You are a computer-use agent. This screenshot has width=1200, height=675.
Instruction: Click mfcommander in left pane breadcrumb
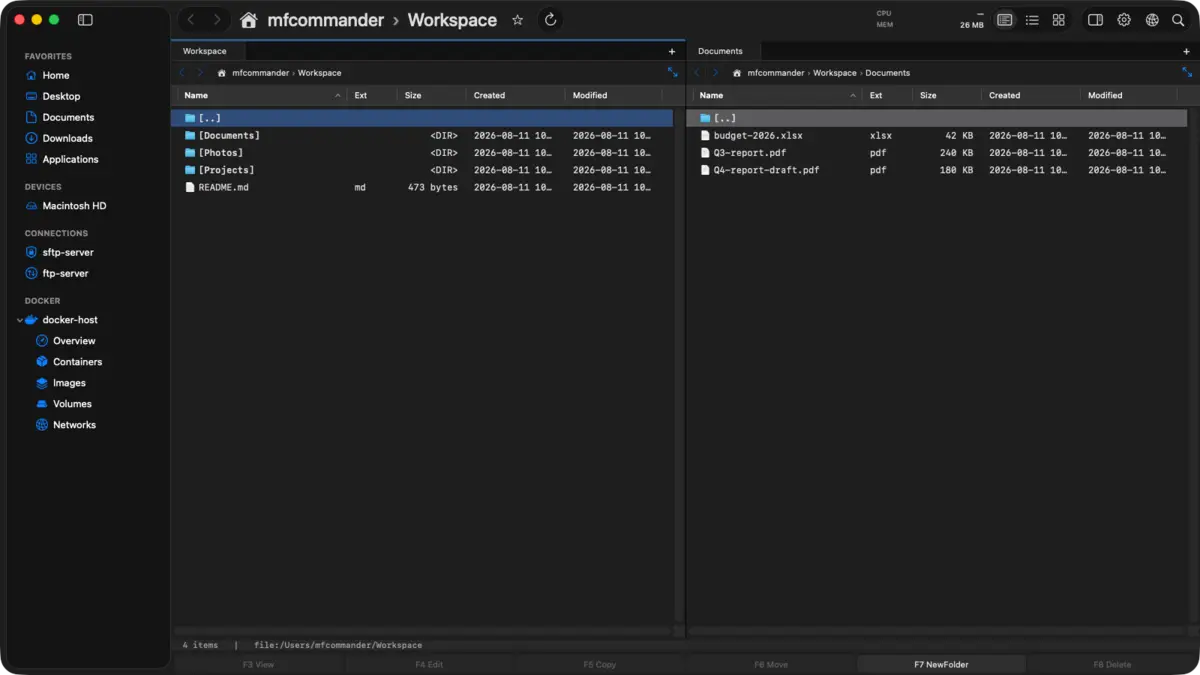(x=261, y=73)
